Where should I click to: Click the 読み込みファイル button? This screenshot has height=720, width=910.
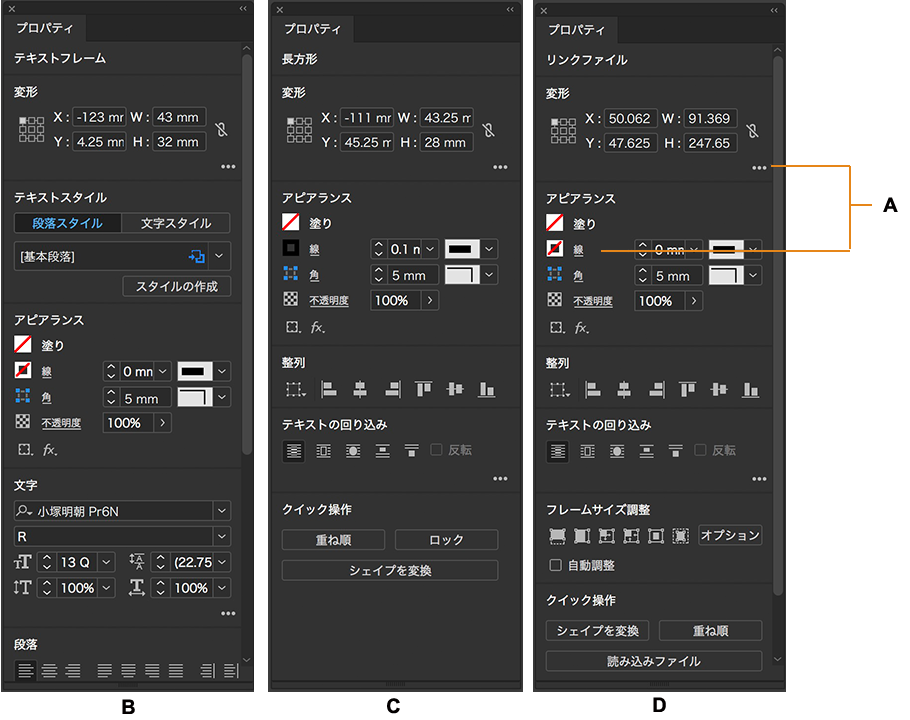pos(654,661)
